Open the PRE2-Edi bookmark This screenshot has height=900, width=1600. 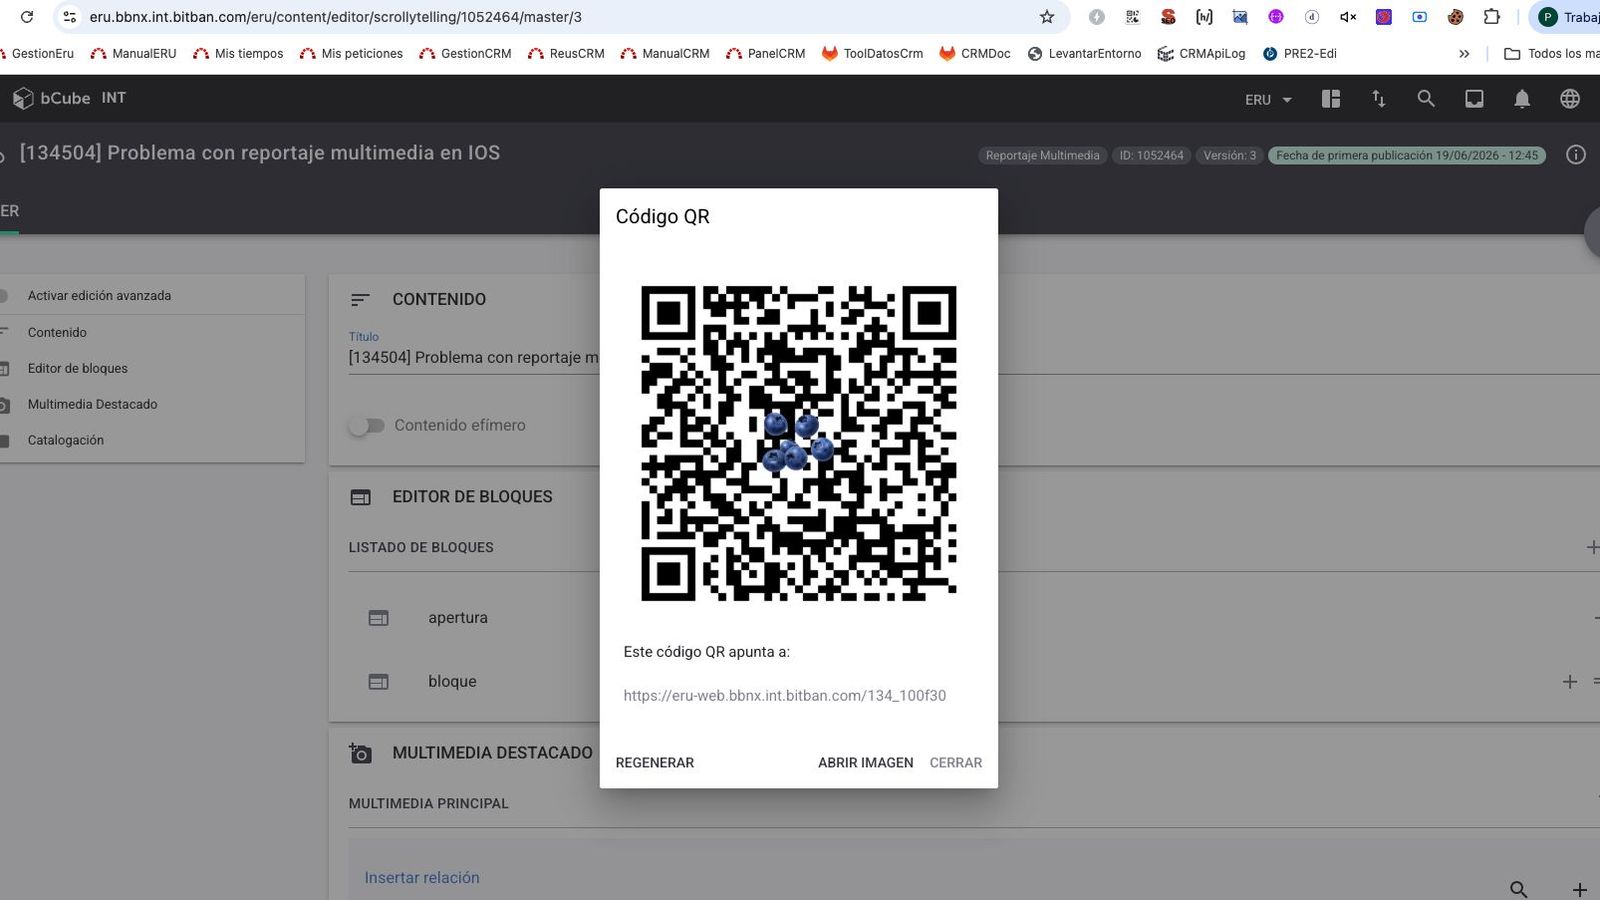1299,54
